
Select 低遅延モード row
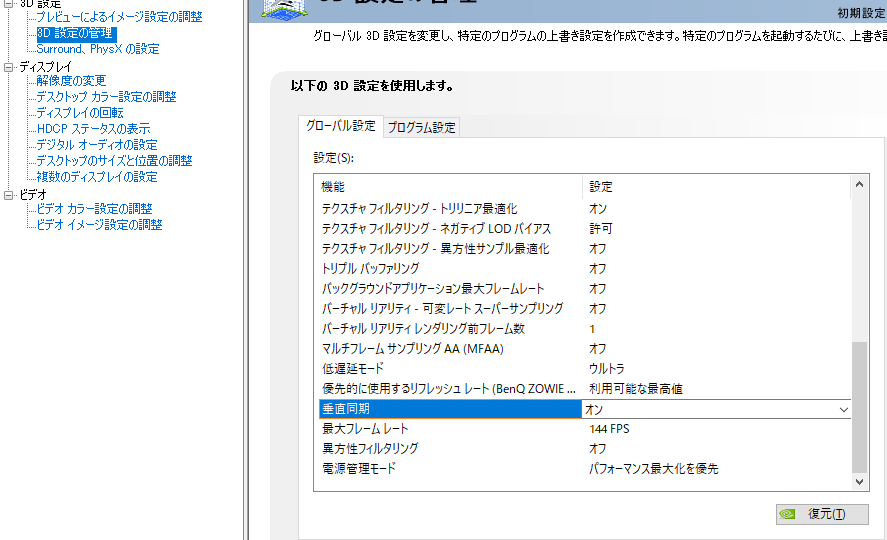pos(584,369)
